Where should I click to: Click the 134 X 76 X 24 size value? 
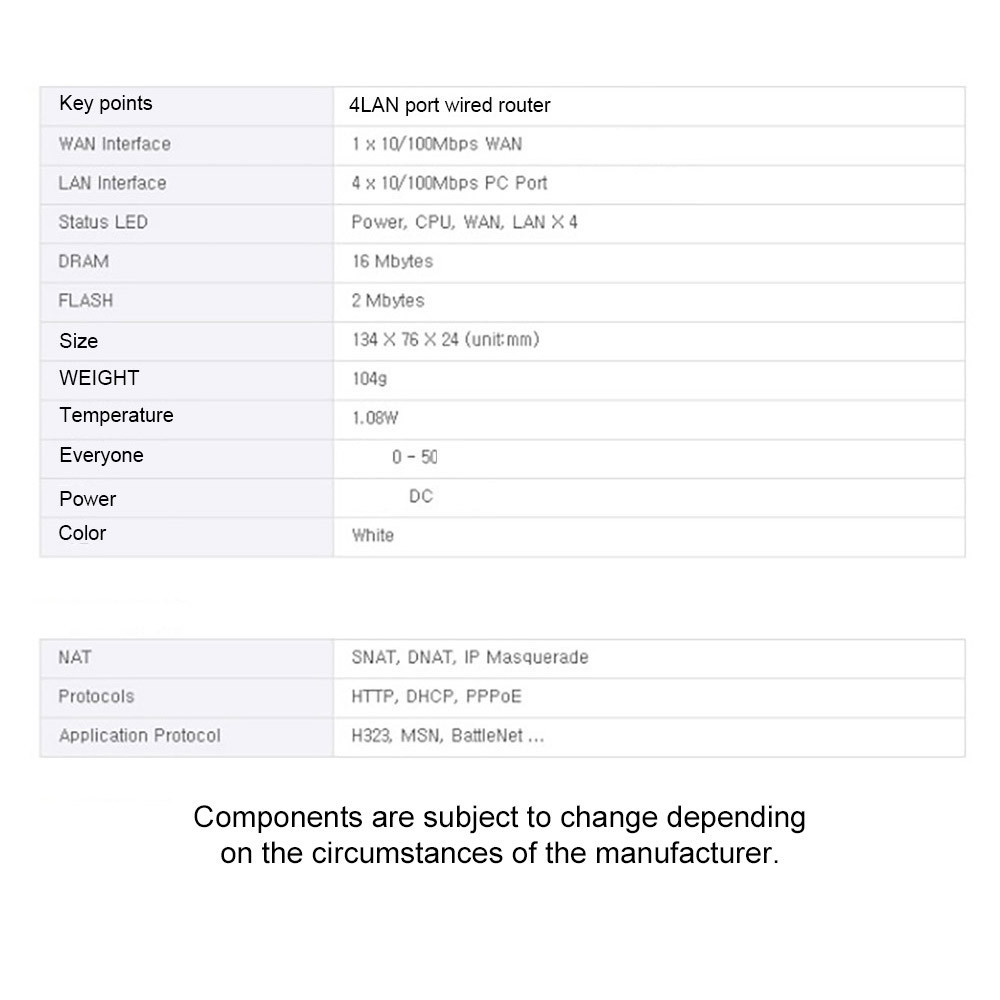pos(445,340)
